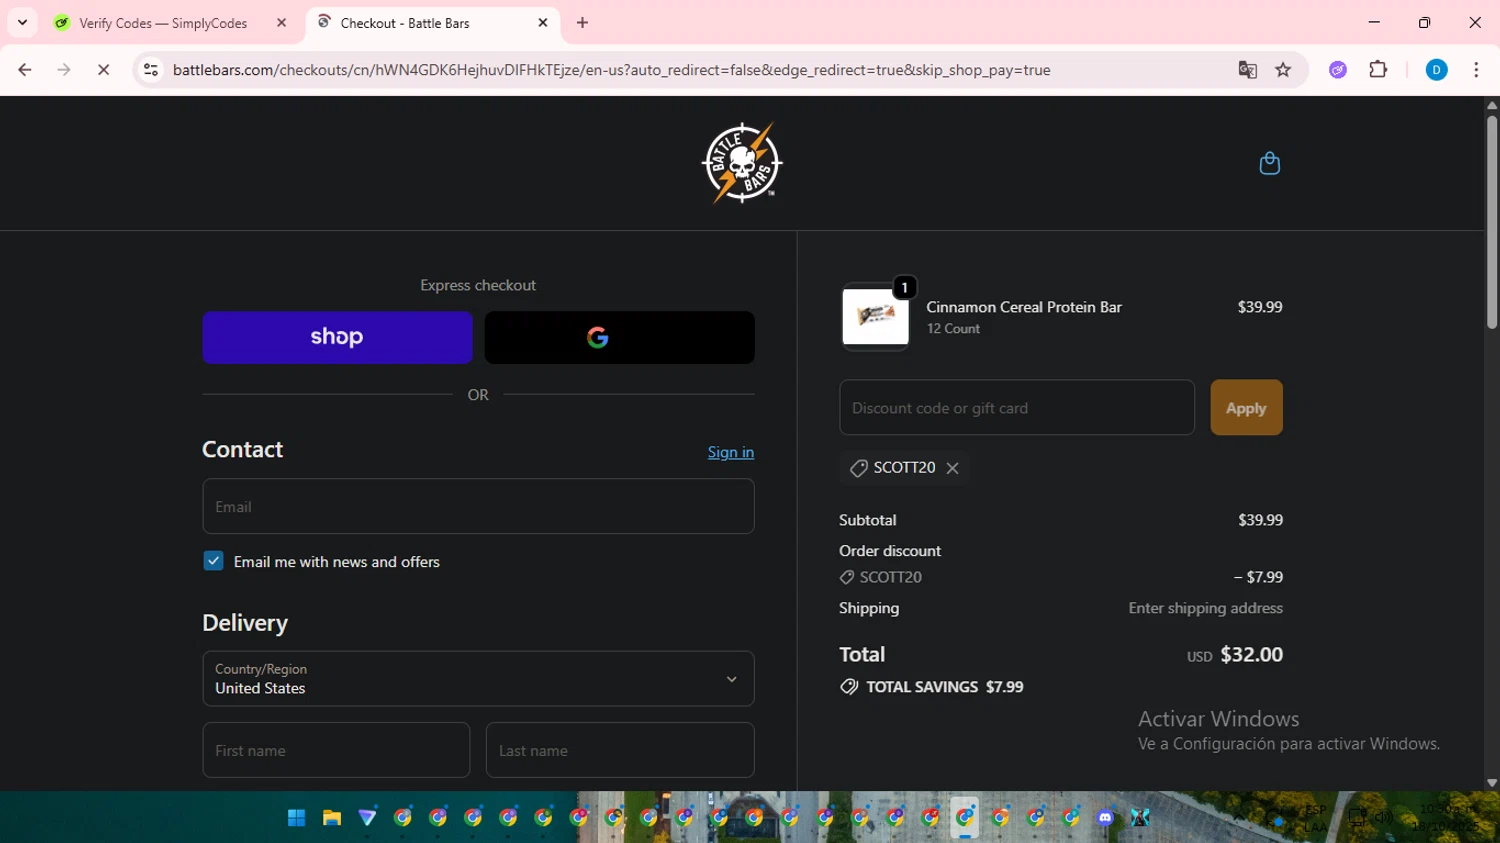
Task: Click the Cinnamon Cereal Protein Bar thumbnail
Action: tap(875, 316)
